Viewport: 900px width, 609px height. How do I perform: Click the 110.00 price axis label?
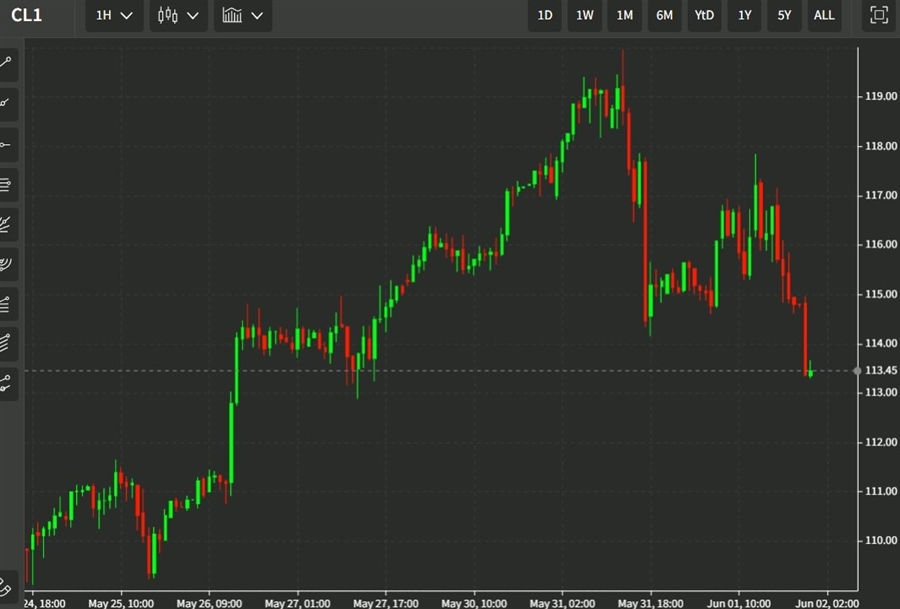pyautogui.click(x=880, y=540)
